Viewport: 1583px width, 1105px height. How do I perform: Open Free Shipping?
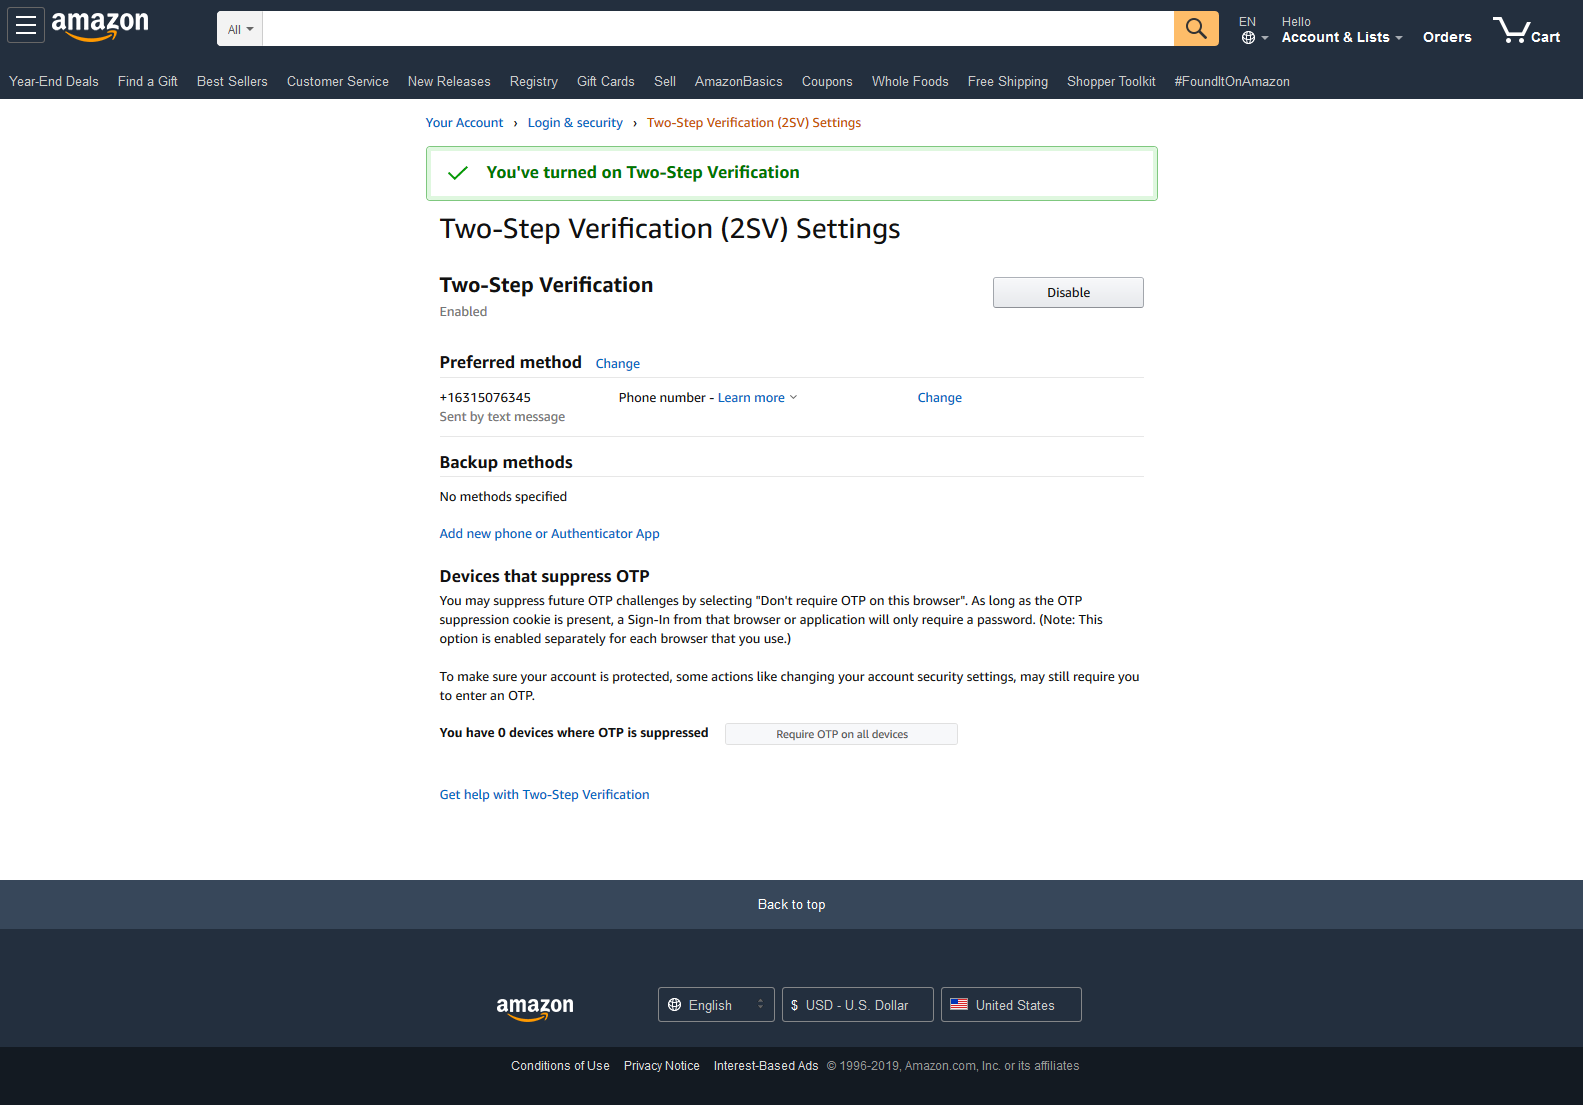coord(1008,82)
